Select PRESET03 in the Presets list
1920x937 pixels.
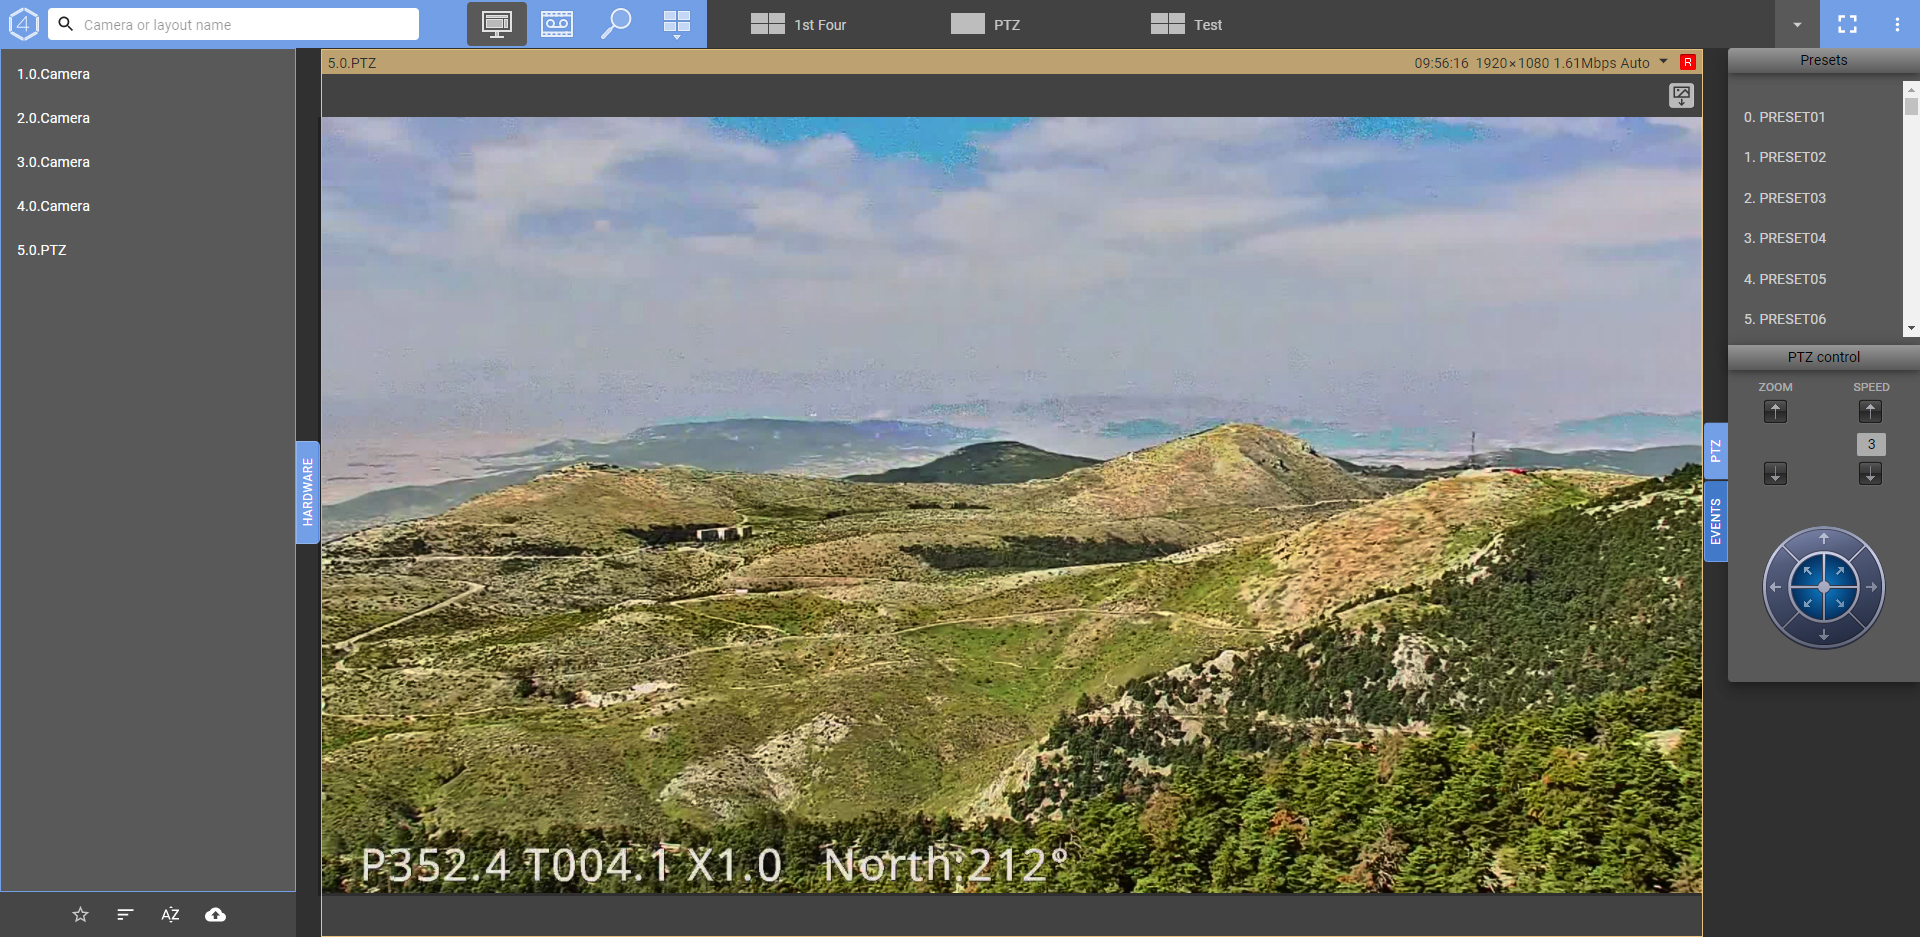tap(1784, 198)
